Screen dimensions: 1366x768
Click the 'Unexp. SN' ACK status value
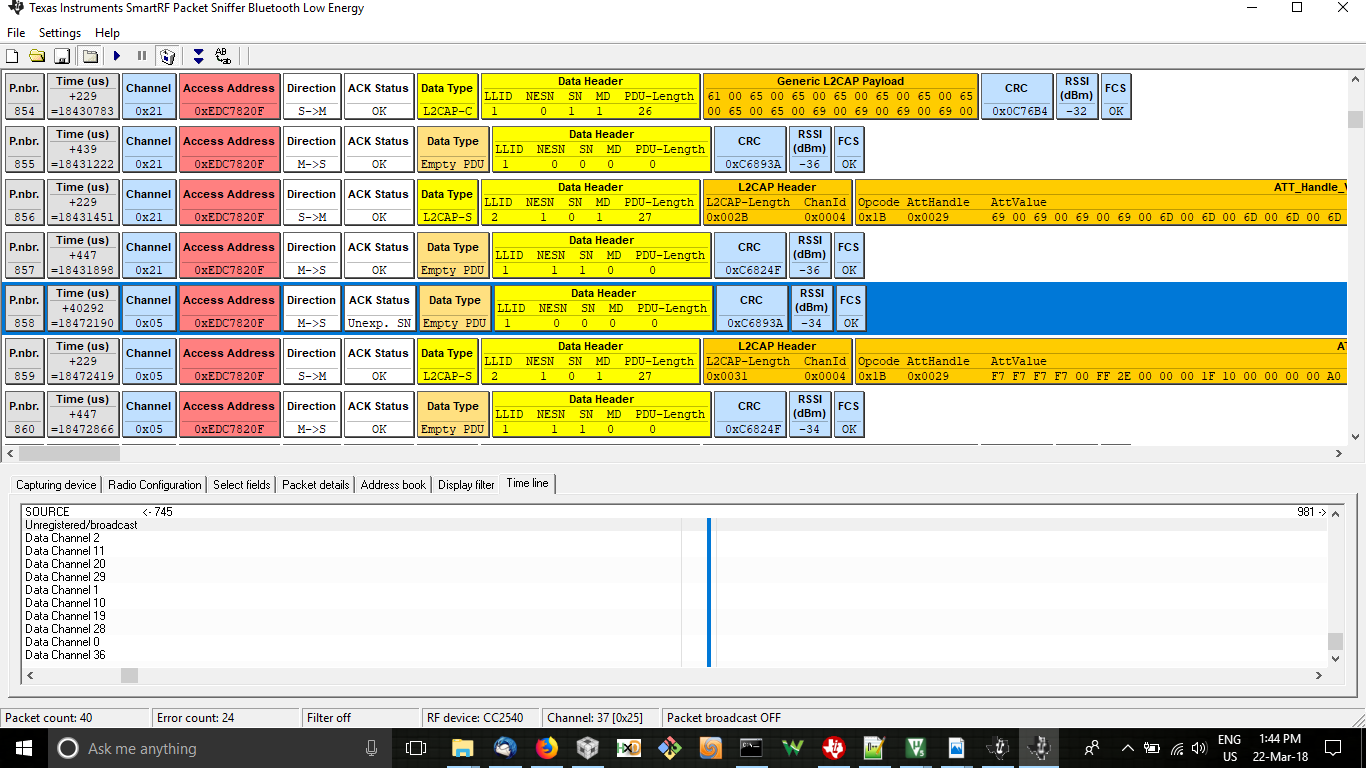click(379, 323)
